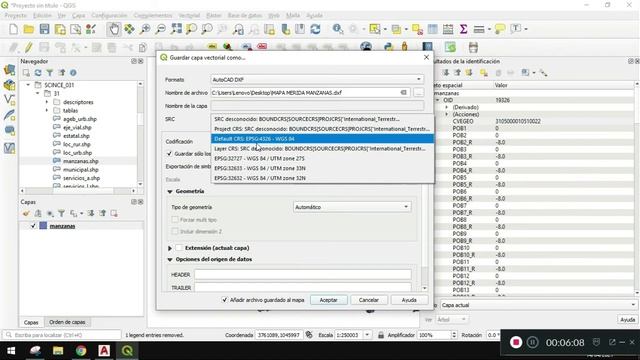Image resolution: width=640 pixels, height=360 pixels.
Task: Collapse the Geometría section
Action: click(x=170, y=191)
